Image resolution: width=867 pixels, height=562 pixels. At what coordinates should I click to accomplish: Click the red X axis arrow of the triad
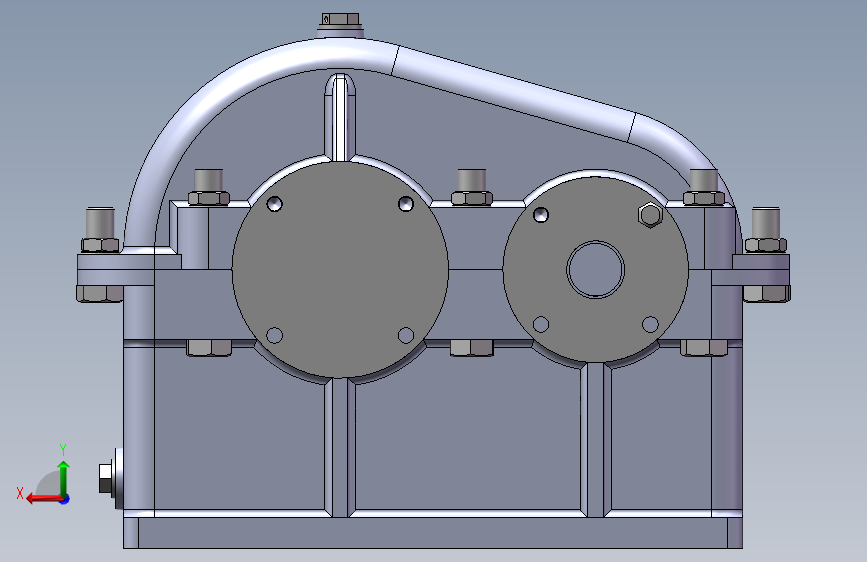[44, 499]
